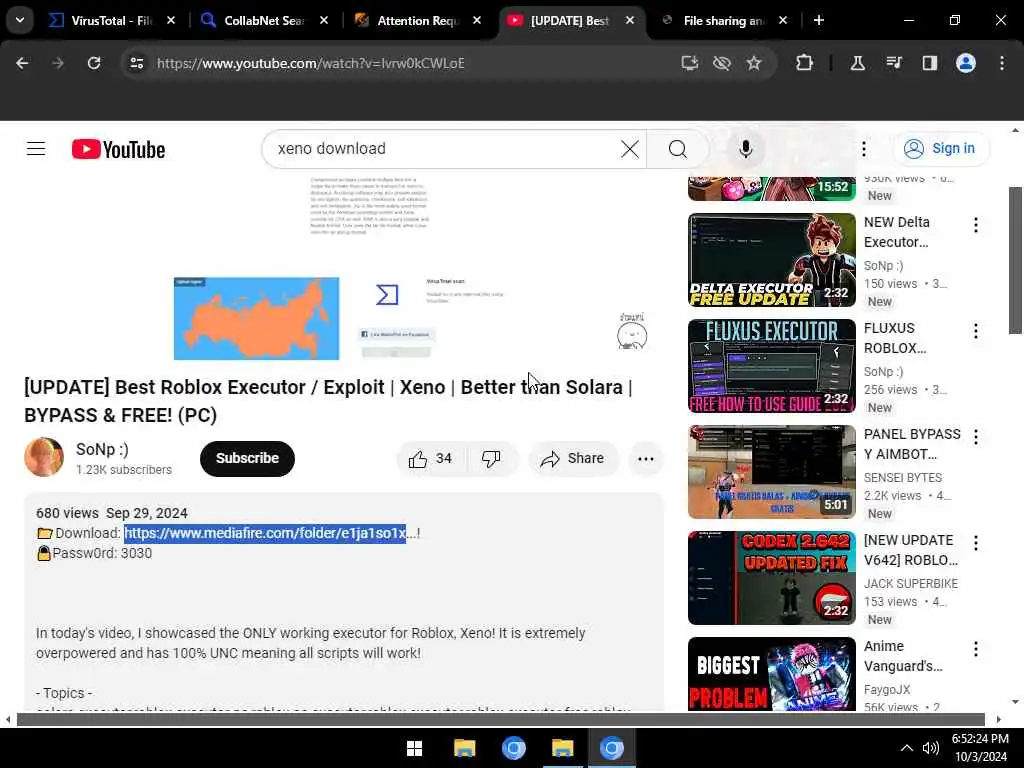Click the vertical page scrollbar thumb
Image resolution: width=1024 pixels, height=768 pixels.
[x=1015, y=260]
